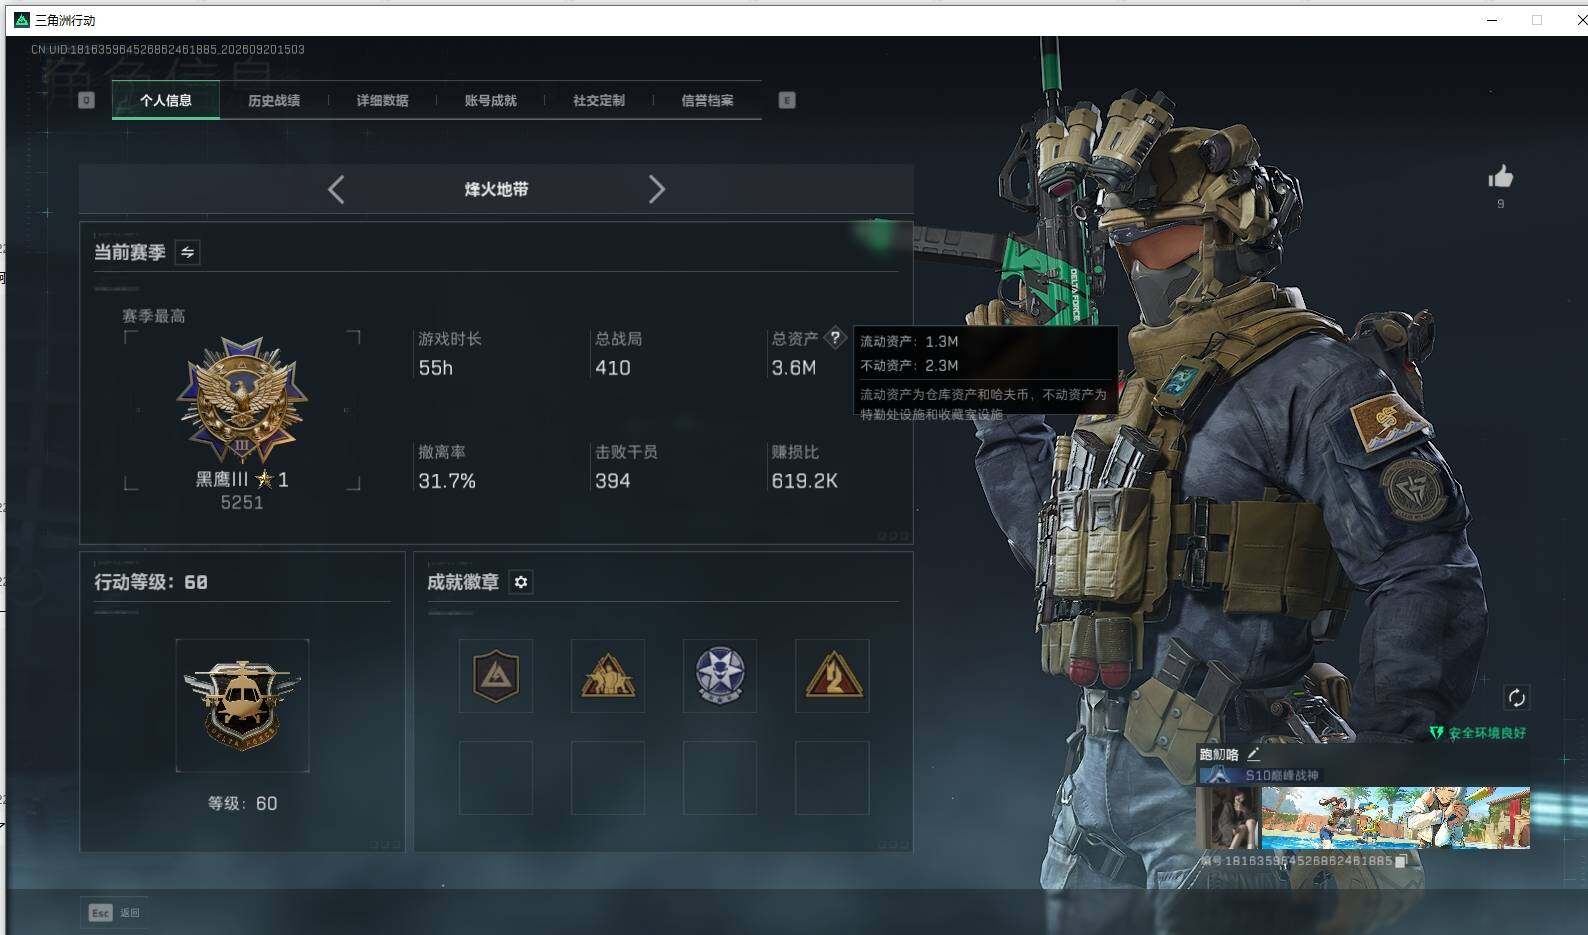Click the 游戏时长 value 55h
Viewport: 1588px width, 935px height.
(436, 368)
